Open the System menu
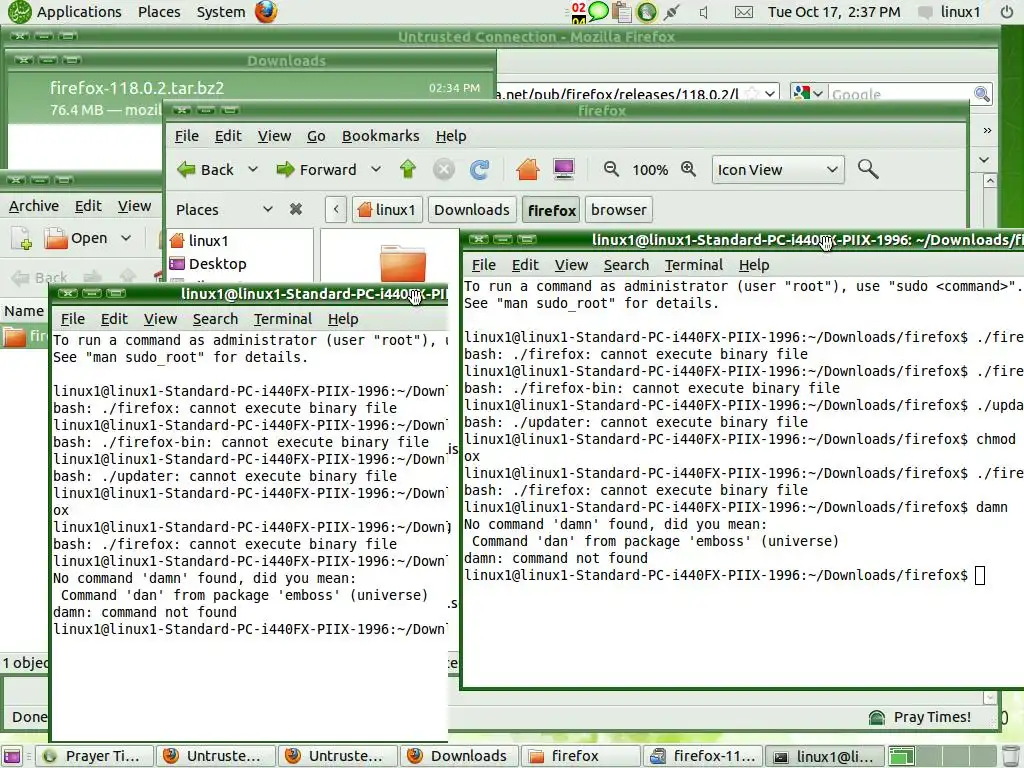This screenshot has height=768, width=1024. pos(221,12)
